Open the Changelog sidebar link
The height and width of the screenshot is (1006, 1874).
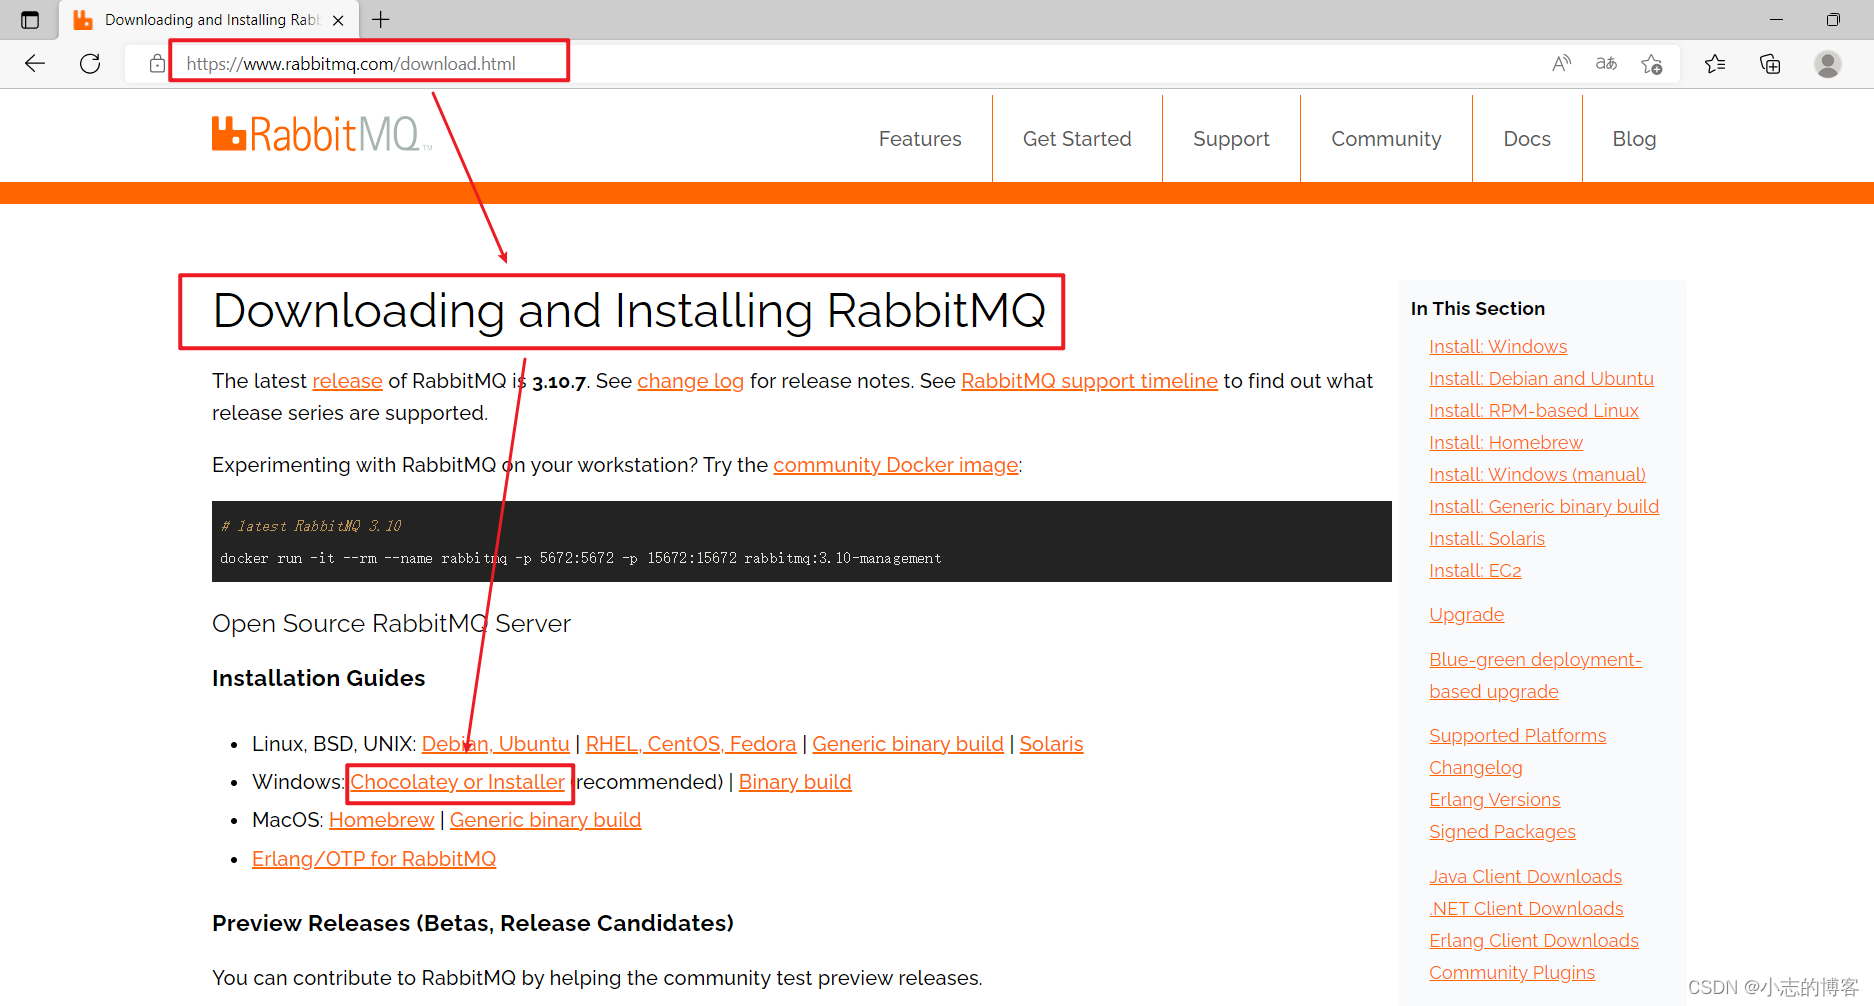[1475, 768]
